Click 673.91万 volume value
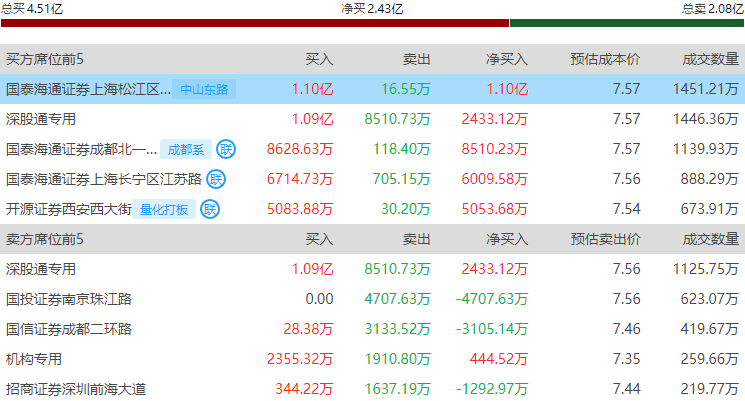745x401 pixels. point(710,209)
